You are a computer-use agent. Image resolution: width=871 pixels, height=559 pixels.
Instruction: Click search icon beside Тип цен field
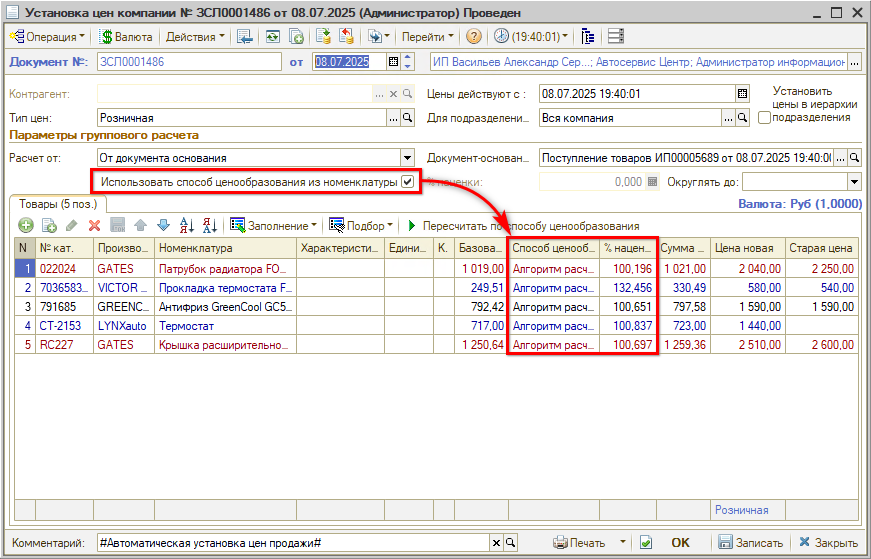point(407,118)
